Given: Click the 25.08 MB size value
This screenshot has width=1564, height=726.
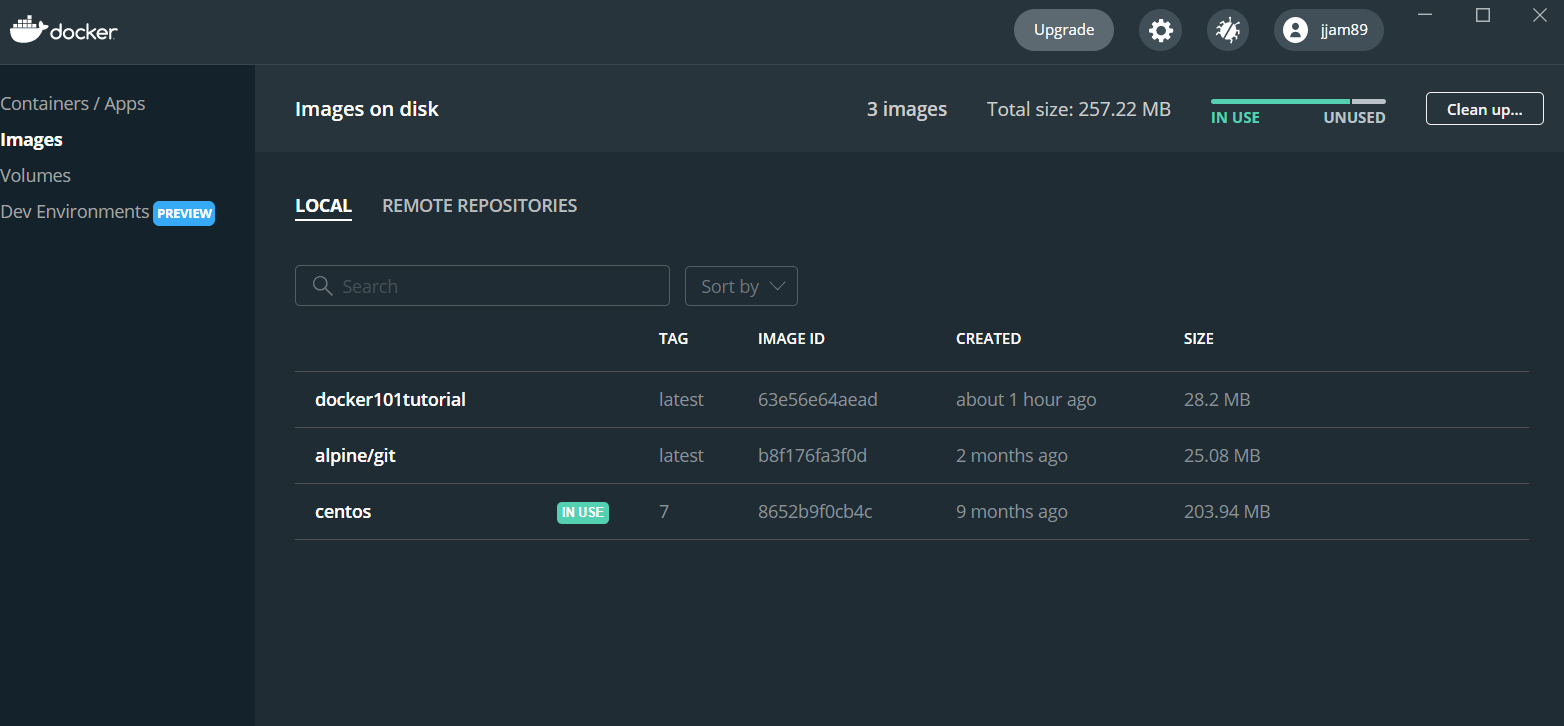Looking at the screenshot, I should coord(1222,456).
